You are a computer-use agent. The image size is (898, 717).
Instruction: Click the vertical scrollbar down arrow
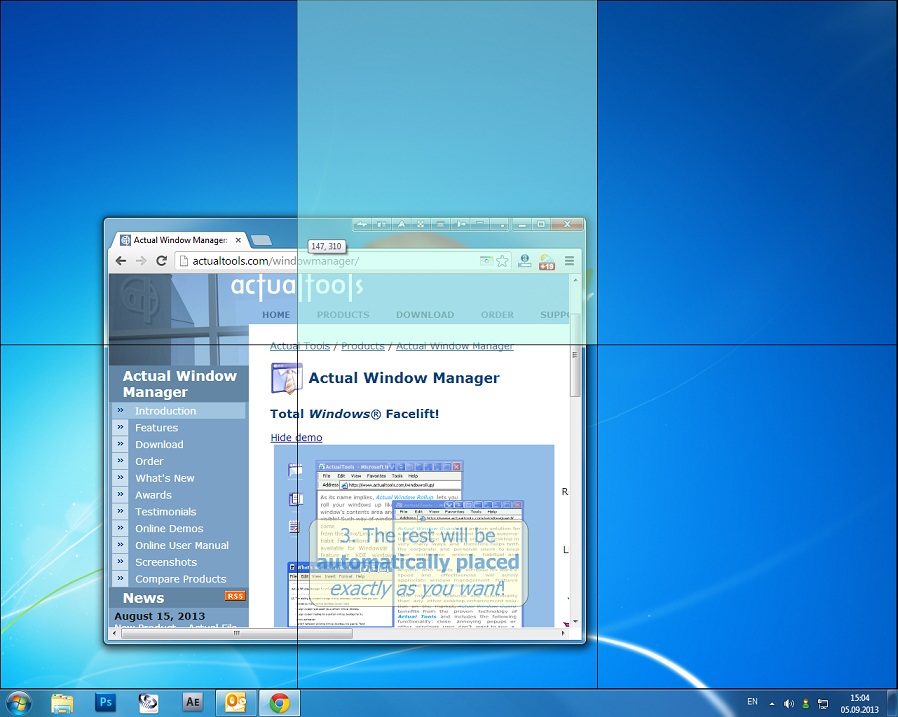click(575, 621)
